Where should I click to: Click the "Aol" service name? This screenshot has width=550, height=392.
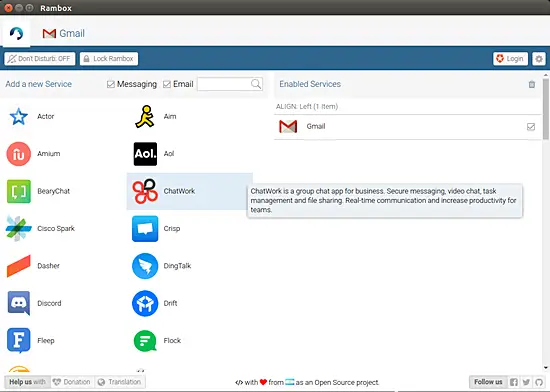169,154
